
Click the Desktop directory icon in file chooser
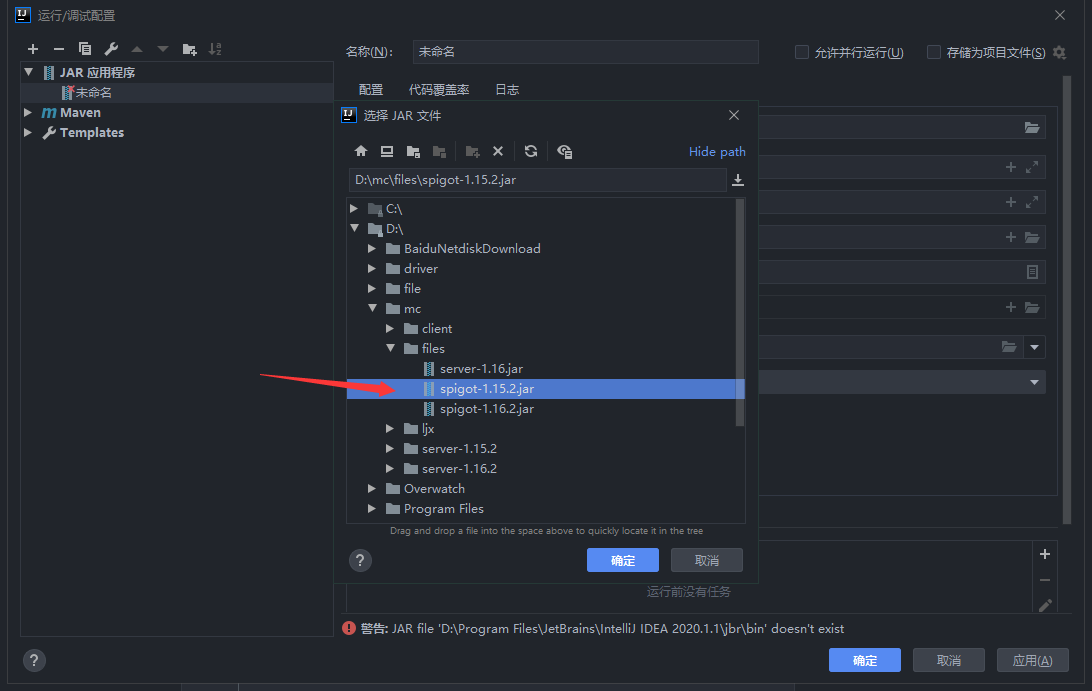pos(387,151)
